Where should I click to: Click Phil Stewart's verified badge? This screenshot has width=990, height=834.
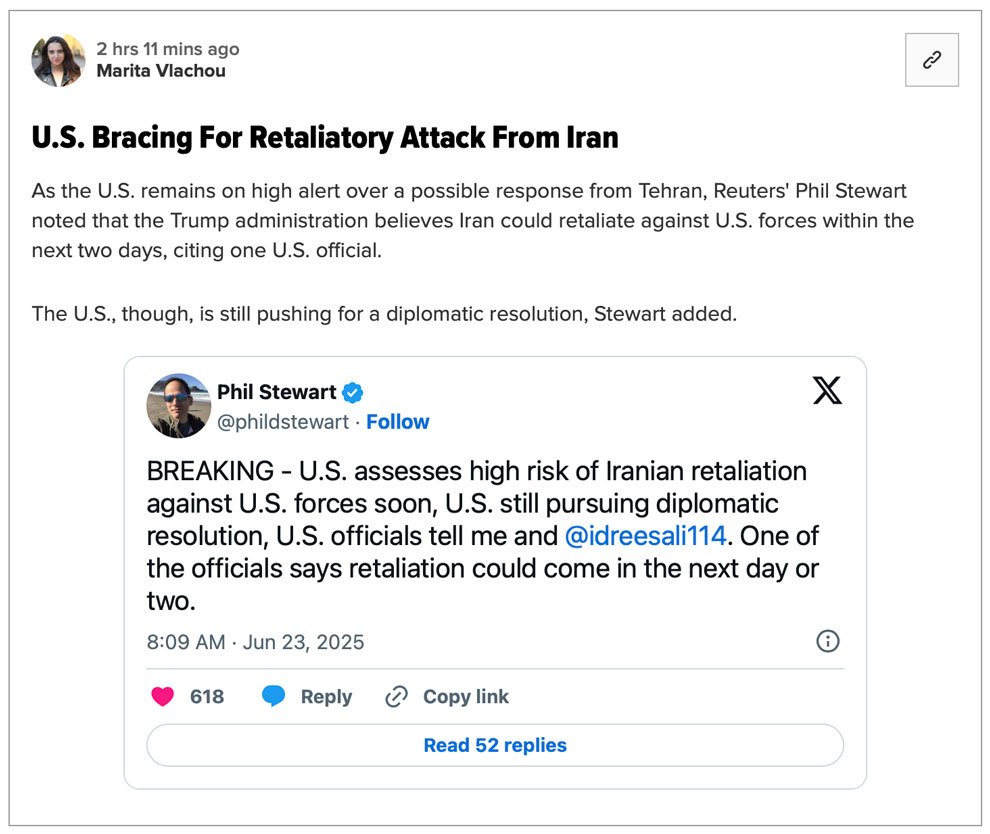pos(352,393)
